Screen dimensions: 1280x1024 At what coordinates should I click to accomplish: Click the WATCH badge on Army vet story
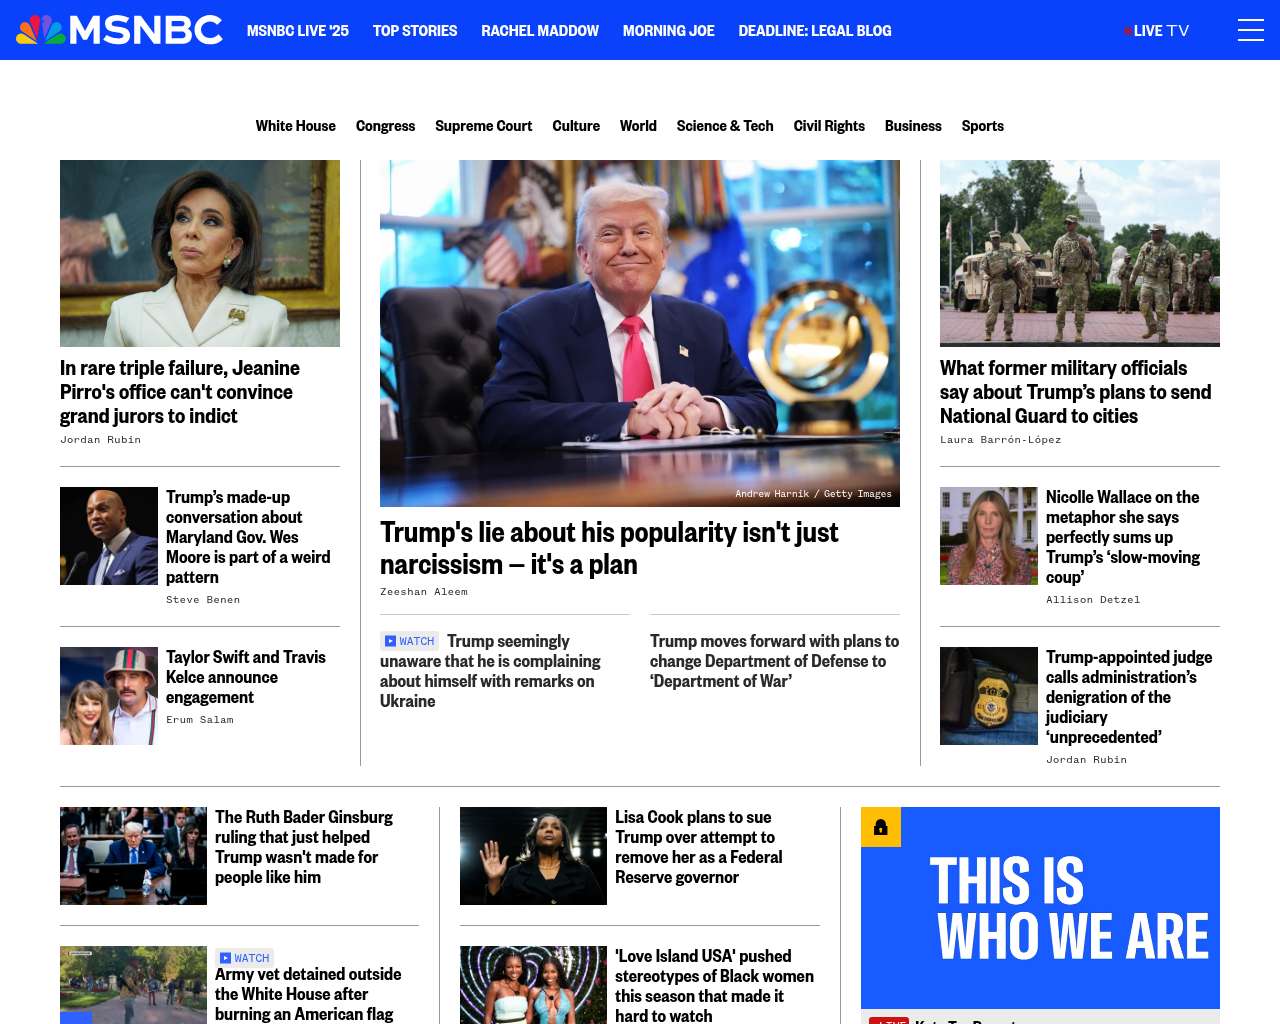(245, 958)
